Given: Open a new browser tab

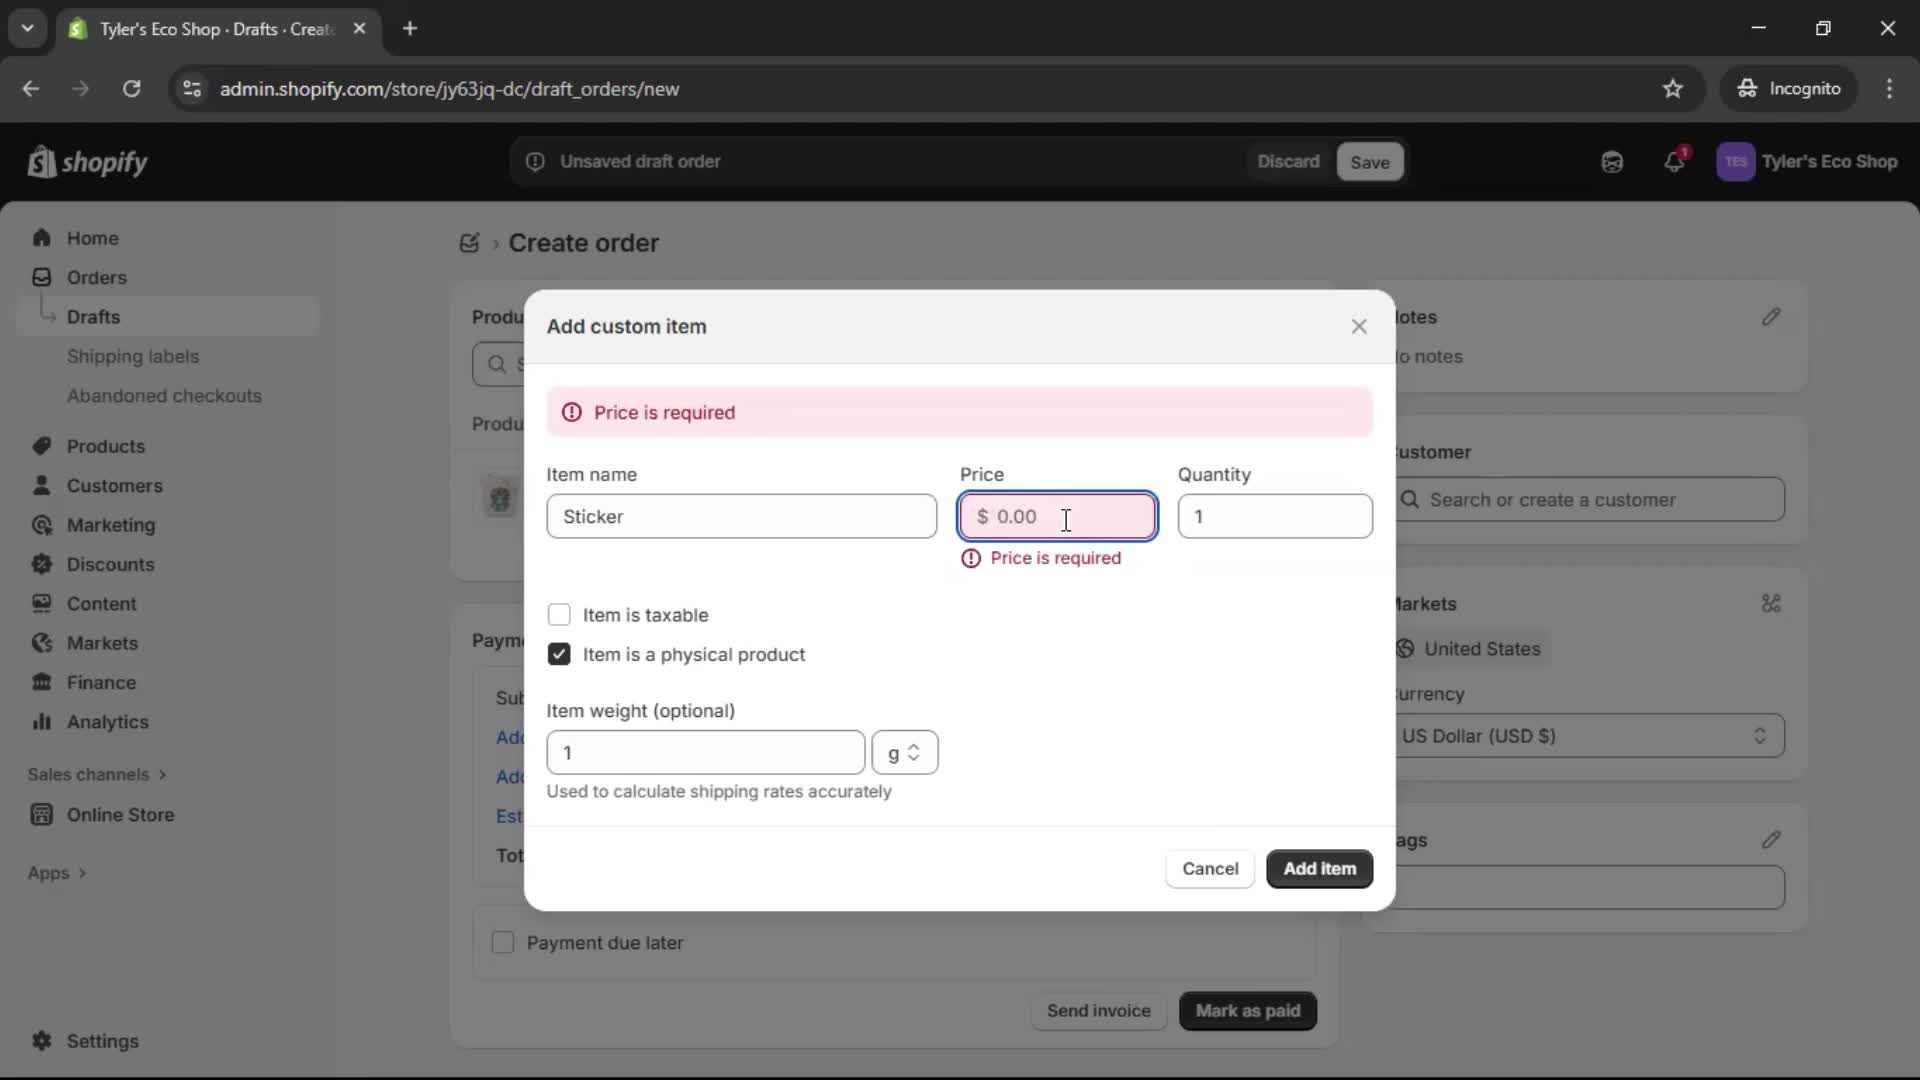Looking at the screenshot, I should click(x=410, y=29).
